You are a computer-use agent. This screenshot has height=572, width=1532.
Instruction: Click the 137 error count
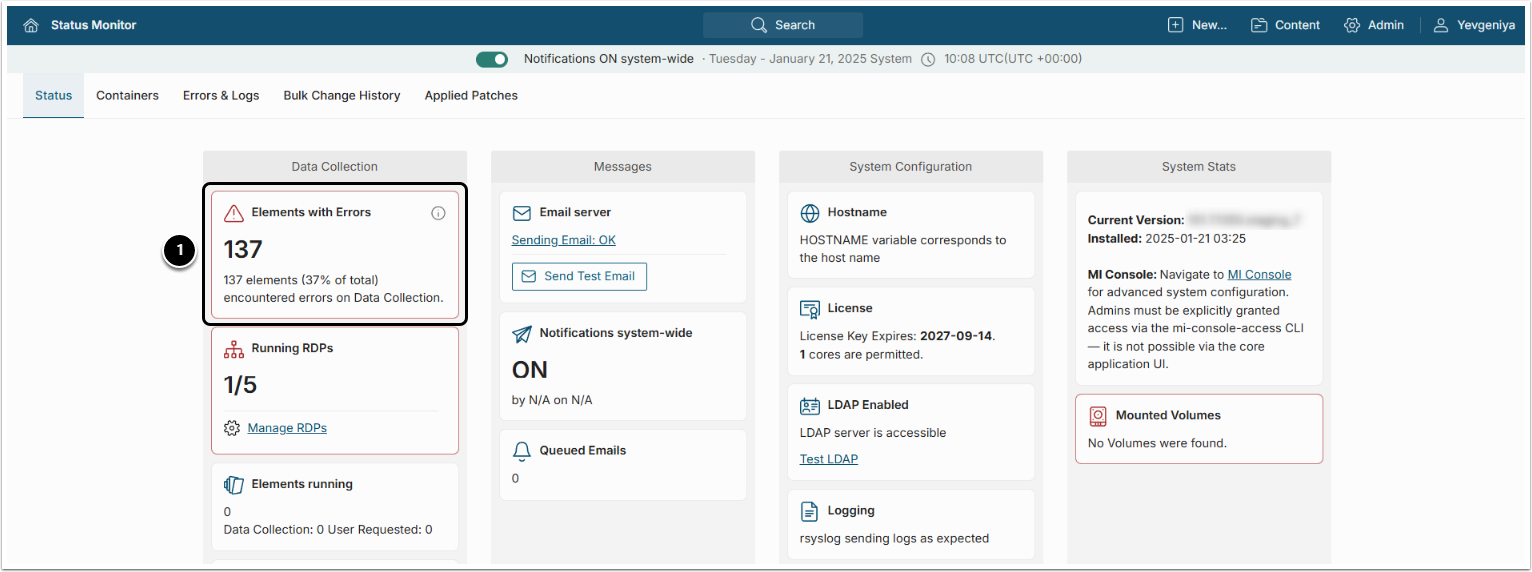(x=243, y=249)
